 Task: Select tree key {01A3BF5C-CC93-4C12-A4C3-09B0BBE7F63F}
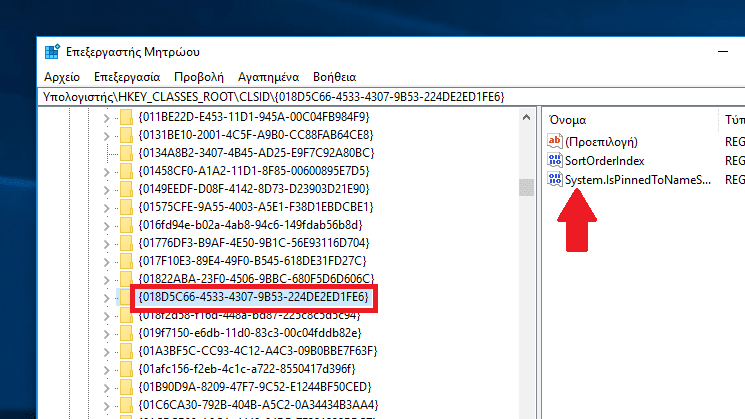pos(258,351)
